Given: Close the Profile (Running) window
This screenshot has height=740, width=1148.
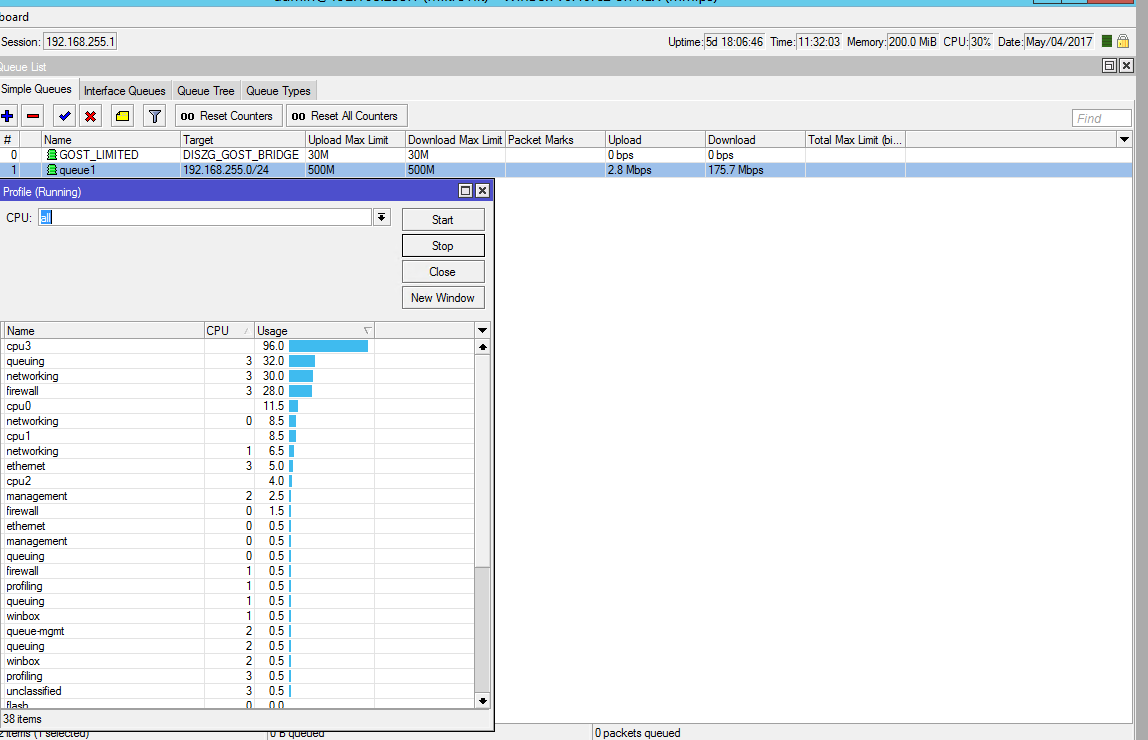Looking at the screenshot, I should 482,191.
